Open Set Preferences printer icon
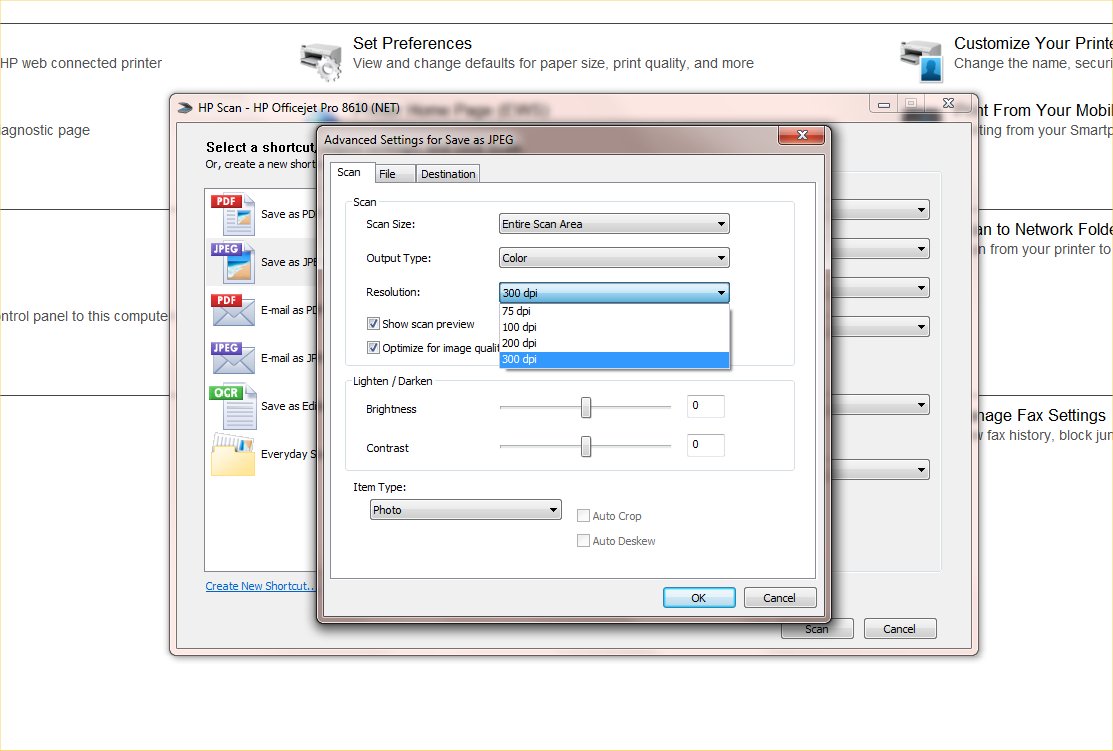1113x751 pixels. (321, 60)
